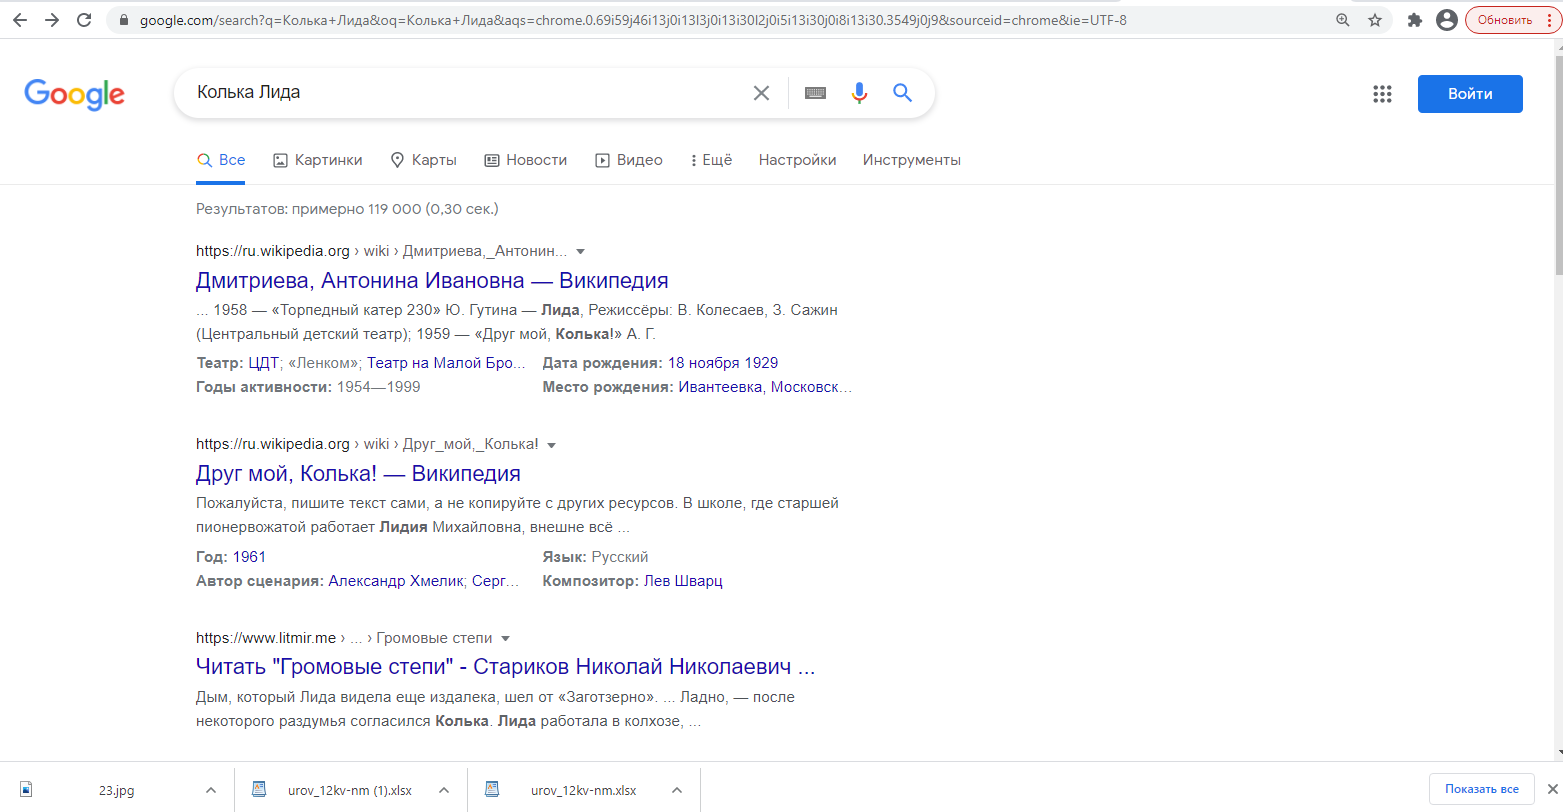Clear the search query with X

(761, 93)
